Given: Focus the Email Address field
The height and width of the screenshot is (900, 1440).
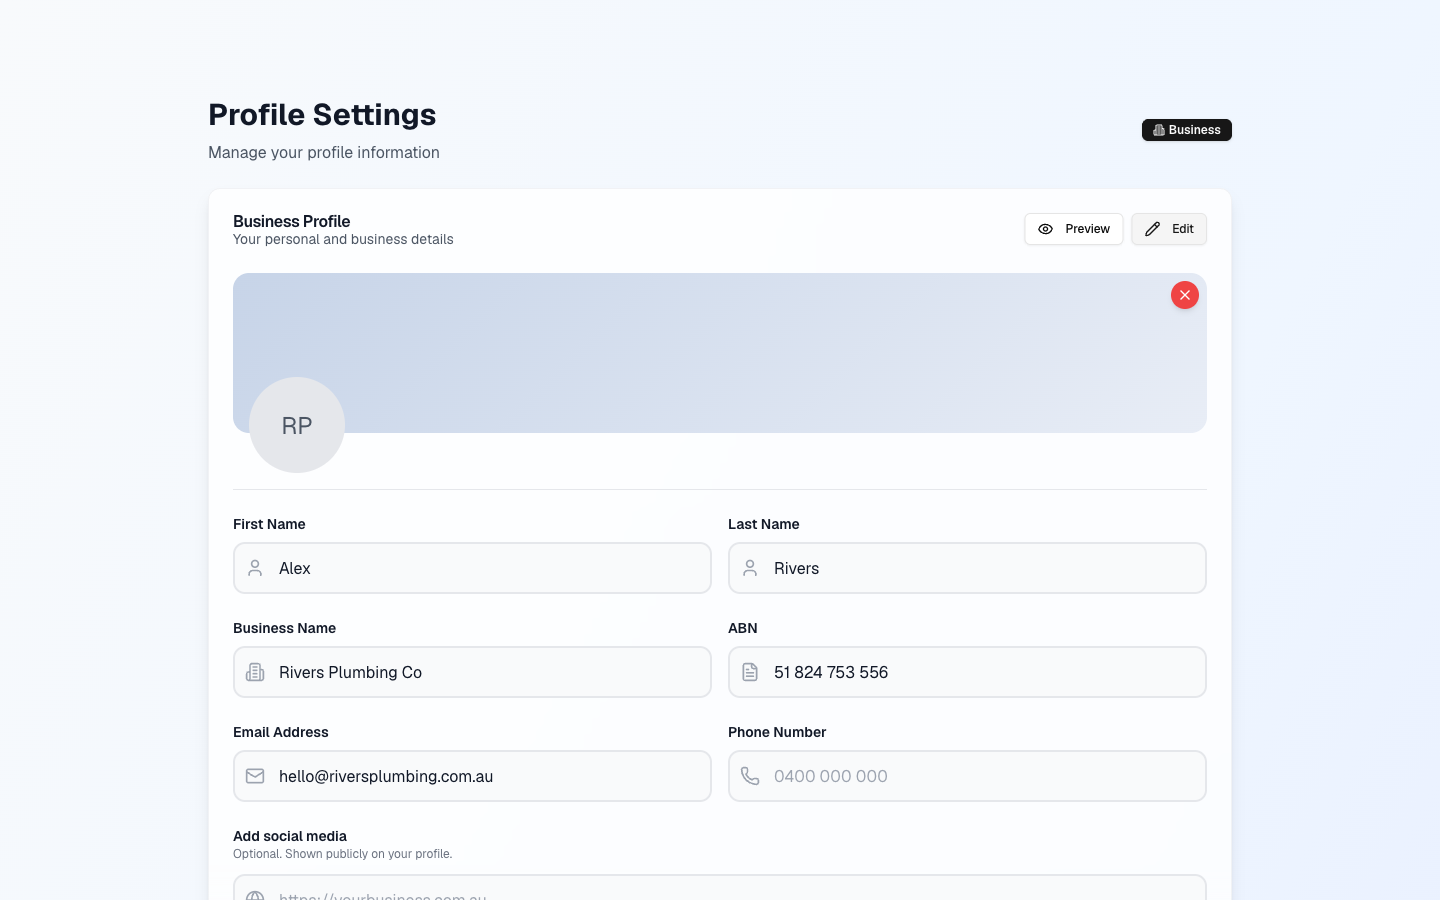Looking at the screenshot, I should point(472,776).
